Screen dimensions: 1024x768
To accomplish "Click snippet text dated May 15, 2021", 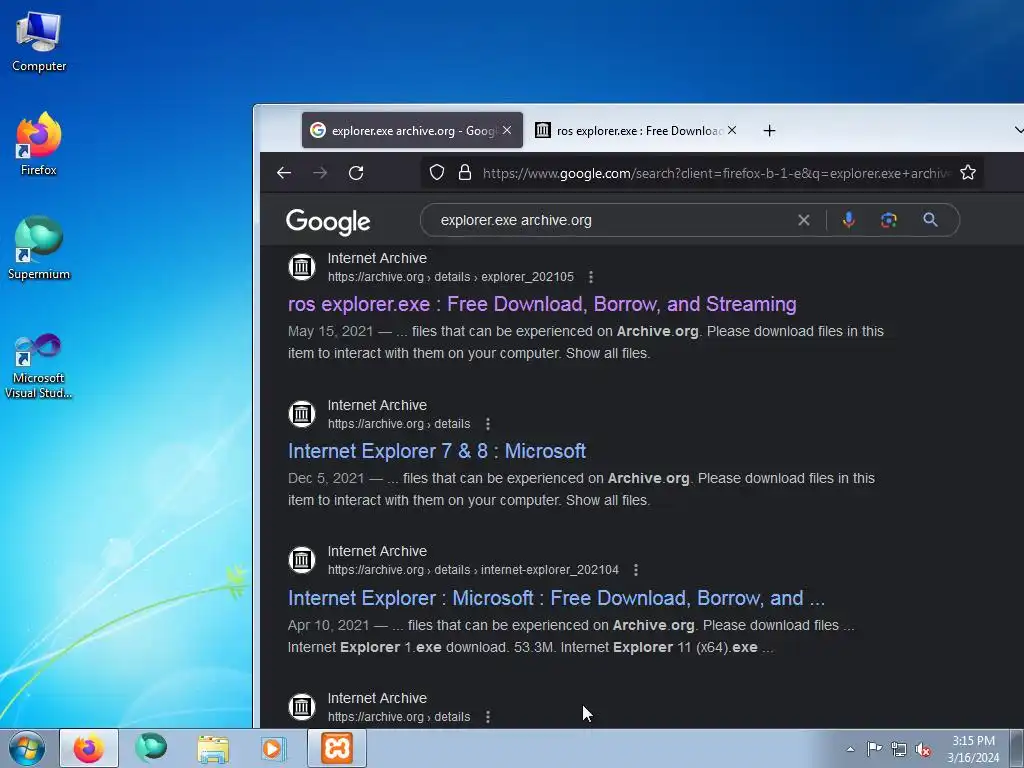I will [586, 342].
